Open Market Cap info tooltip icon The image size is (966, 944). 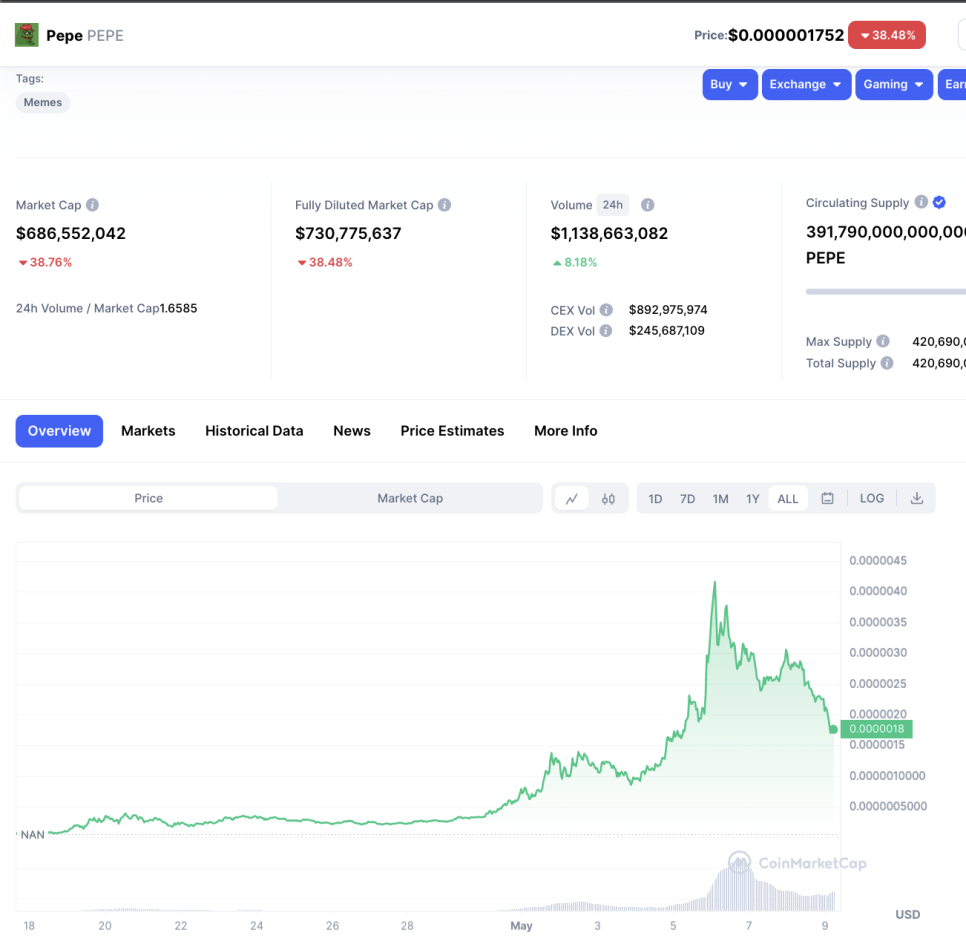point(92,205)
